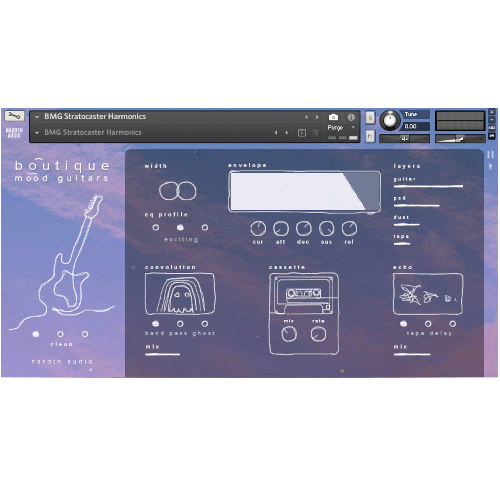Image resolution: width=500 pixels, height=500 pixels.
Task: Adjust the echo mix slider
Action: (x=412, y=354)
